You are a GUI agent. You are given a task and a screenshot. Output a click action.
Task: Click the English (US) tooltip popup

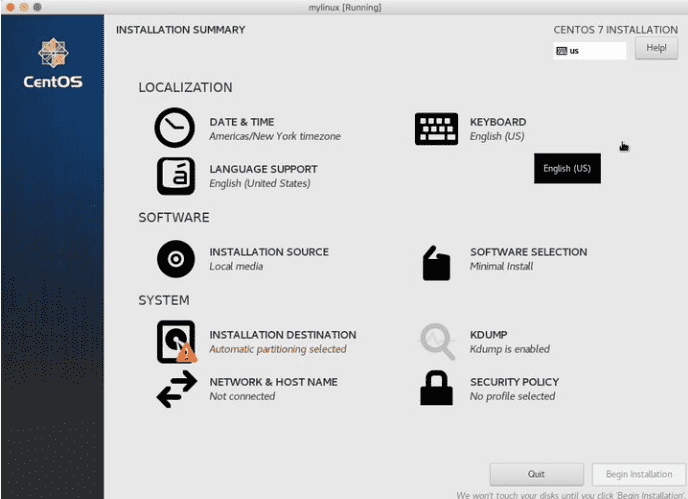(x=567, y=168)
